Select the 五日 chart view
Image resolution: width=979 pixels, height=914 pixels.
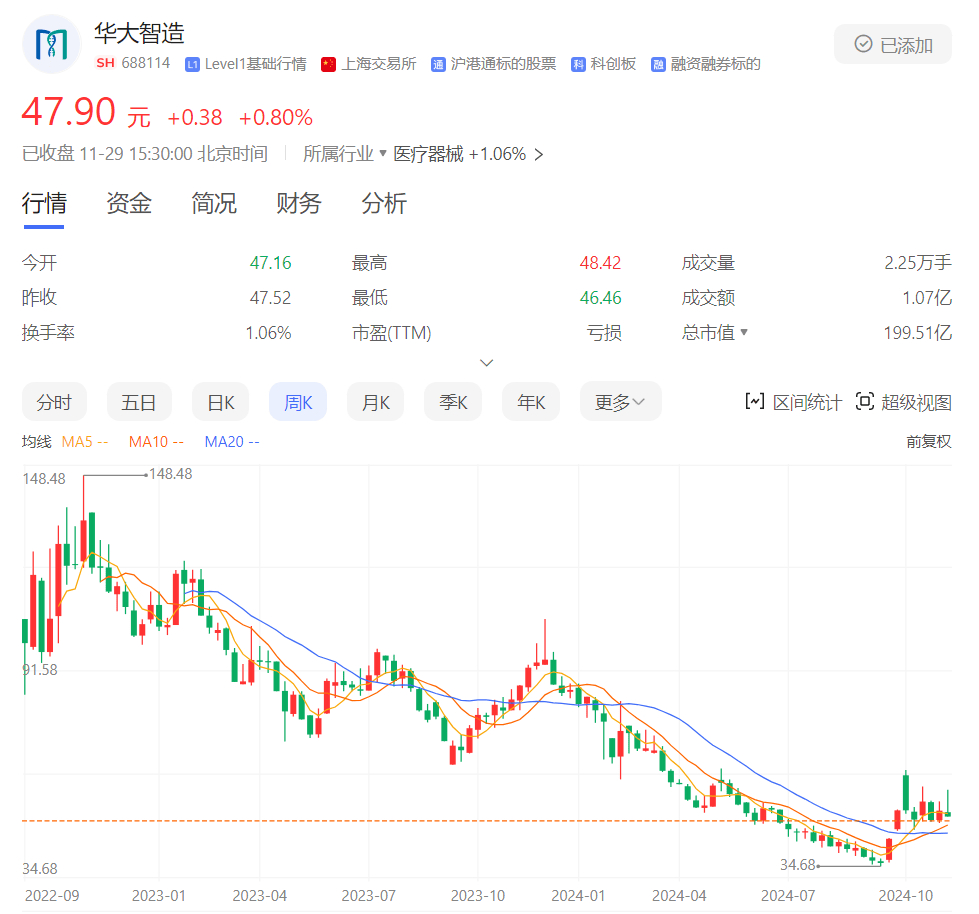pyautogui.click(x=139, y=402)
